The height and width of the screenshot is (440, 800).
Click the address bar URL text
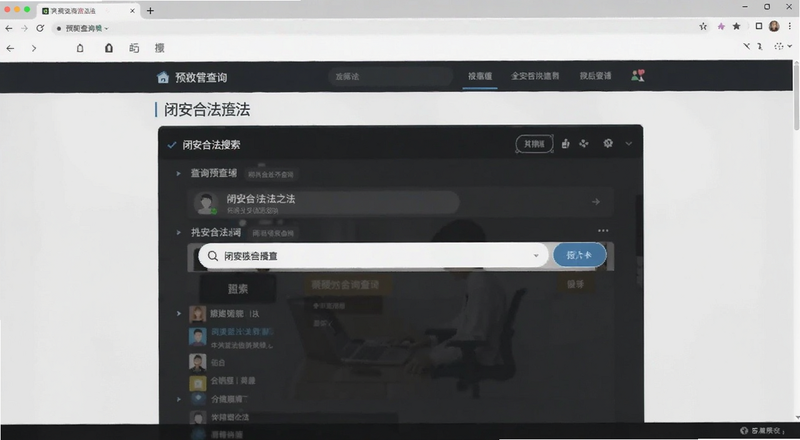coord(83,29)
